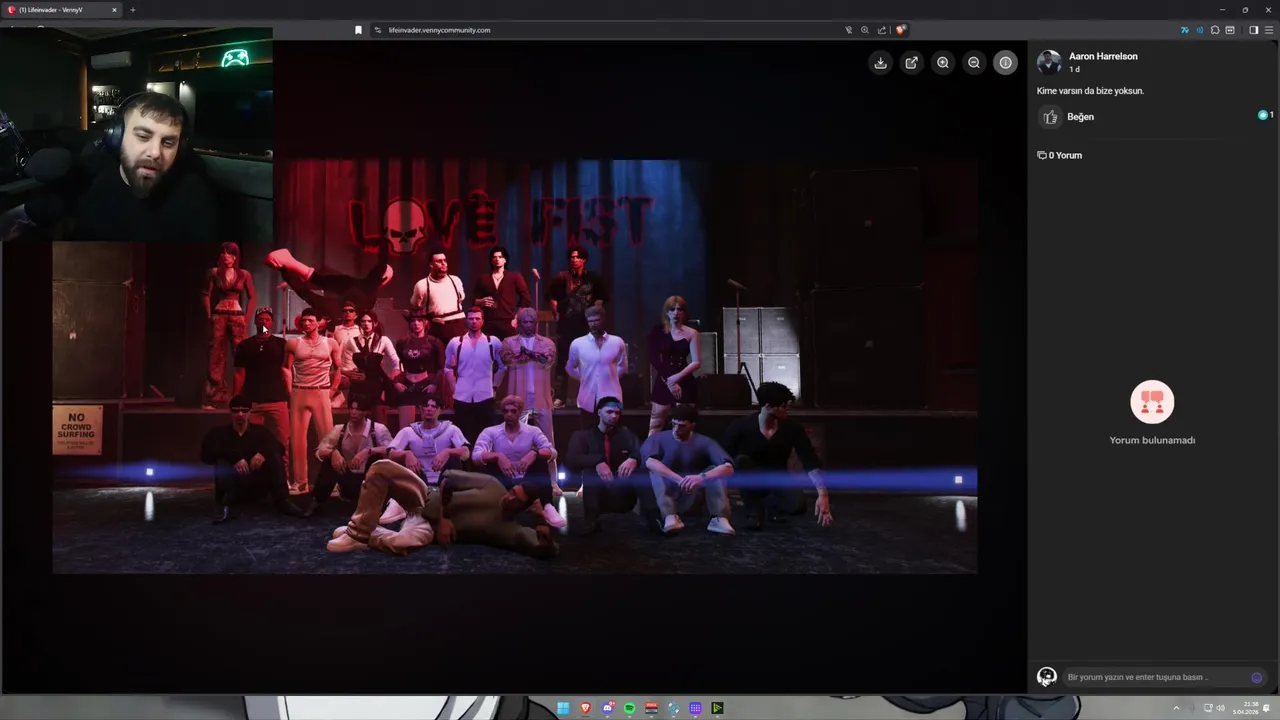Click your avatar beside the comment box
1280x720 pixels.
1047,677
